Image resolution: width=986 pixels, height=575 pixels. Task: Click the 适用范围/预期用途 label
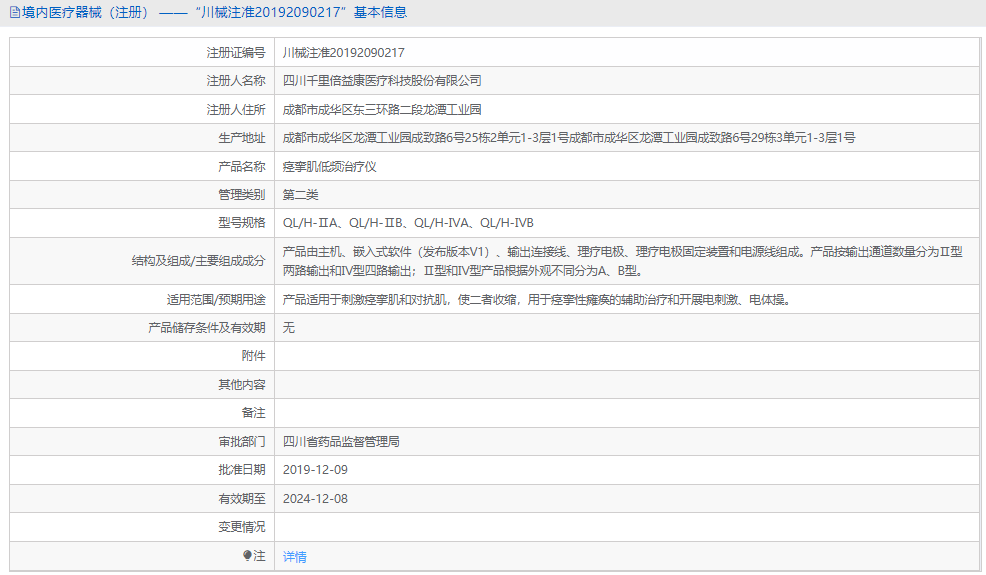click(216, 300)
